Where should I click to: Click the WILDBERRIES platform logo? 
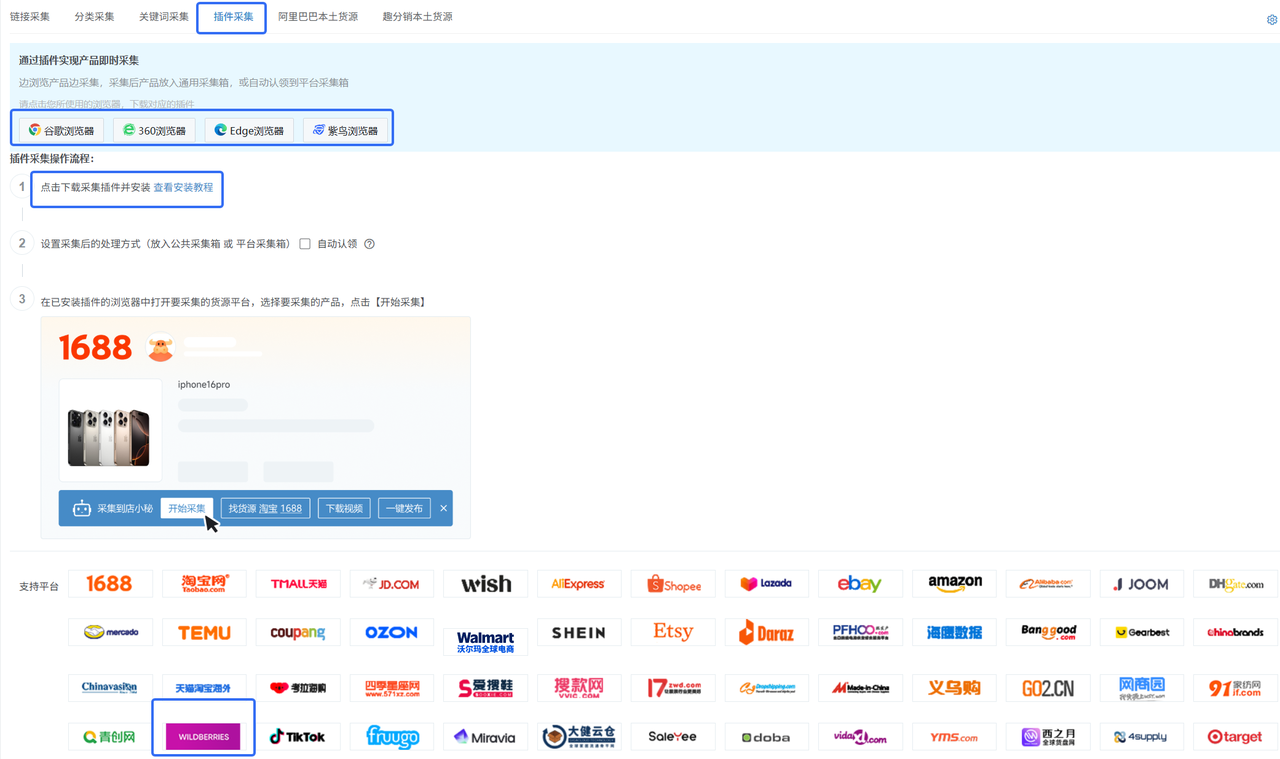tap(204, 737)
